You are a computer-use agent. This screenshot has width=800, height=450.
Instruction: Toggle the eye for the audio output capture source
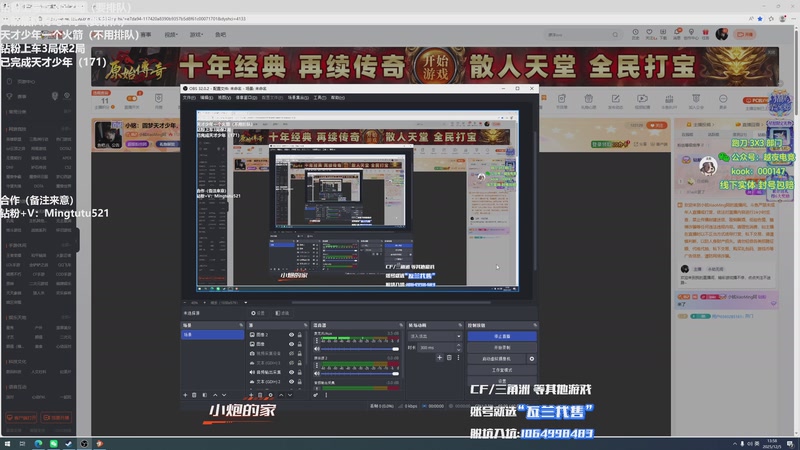[x=291, y=372]
